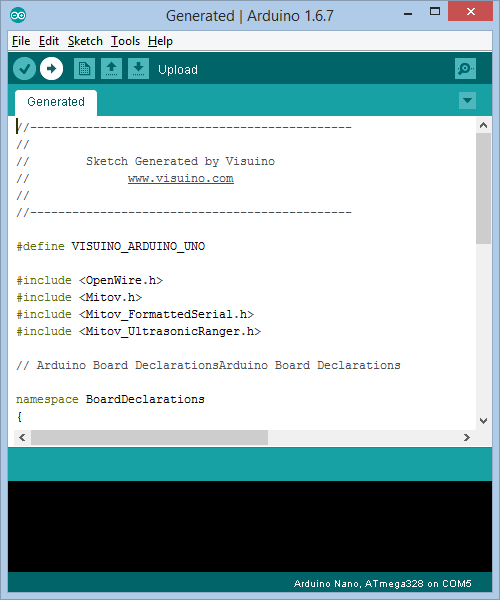The image size is (500, 600).
Task: Click the Arduino Board Declarations comment line
Action: (x=208, y=365)
